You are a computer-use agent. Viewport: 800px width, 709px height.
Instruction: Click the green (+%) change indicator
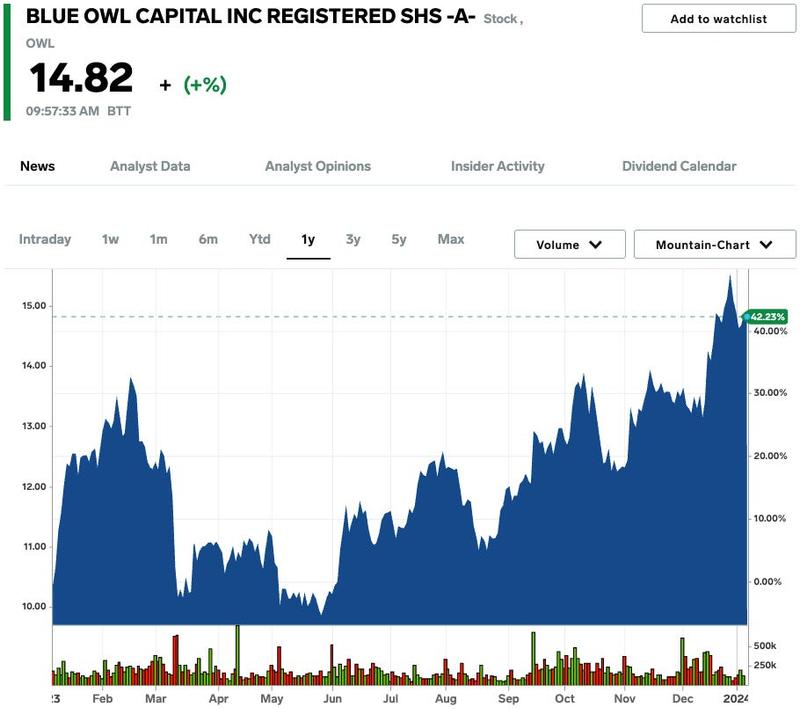click(205, 85)
